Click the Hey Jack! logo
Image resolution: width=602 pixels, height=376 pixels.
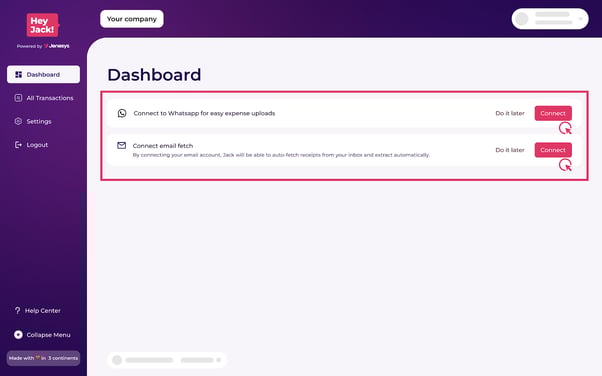pyautogui.click(x=43, y=25)
